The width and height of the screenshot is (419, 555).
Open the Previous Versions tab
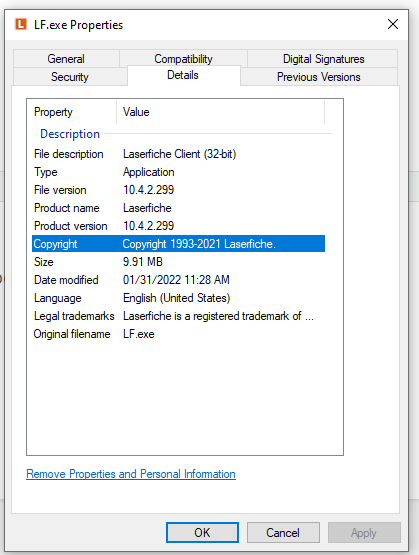(x=318, y=76)
